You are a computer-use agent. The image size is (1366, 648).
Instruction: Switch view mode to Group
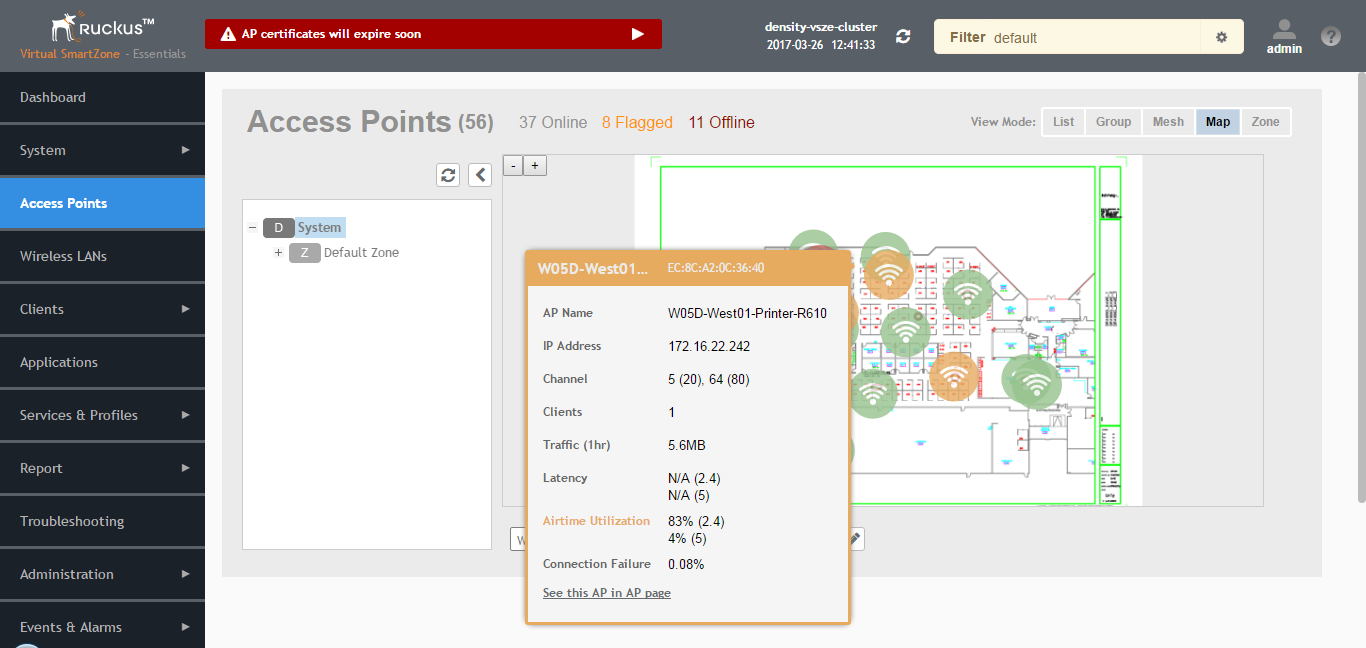(1113, 121)
